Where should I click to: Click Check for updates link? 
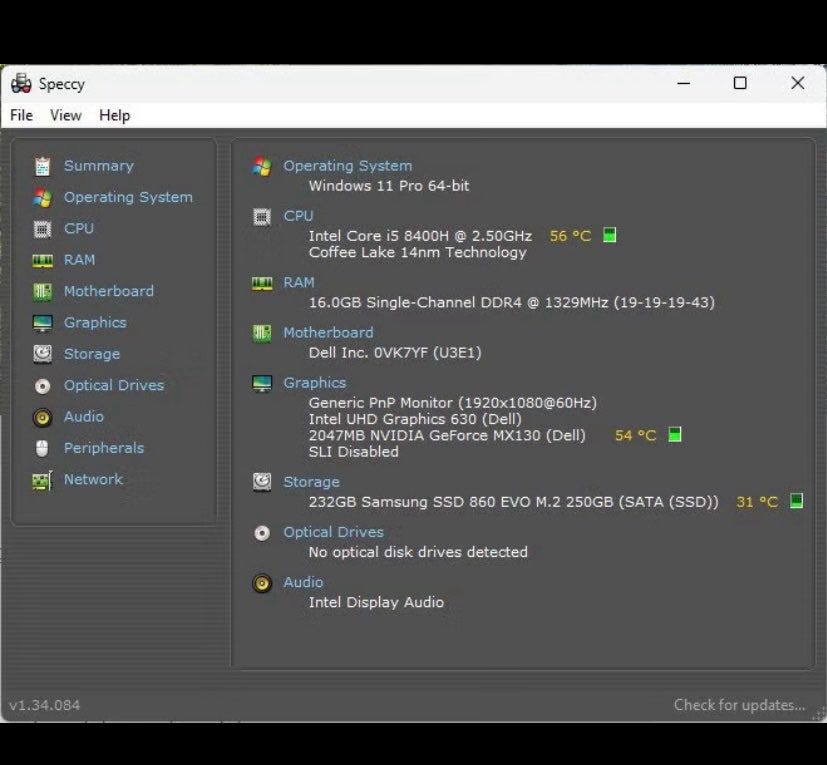739,705
